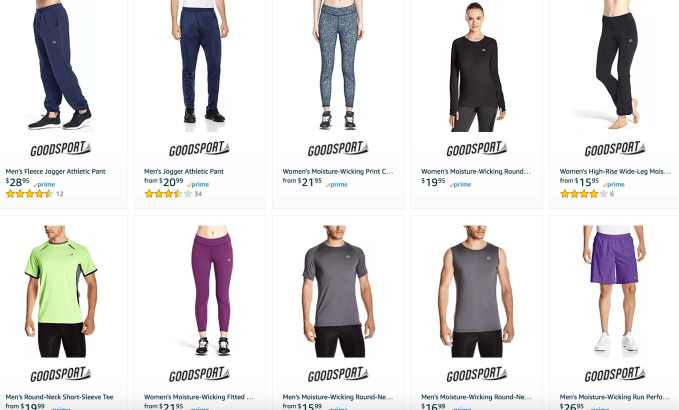Open Men's Fleece Jogger Athletic Pant link
This screenshot has height=410, width=679.
coord(55,171)
